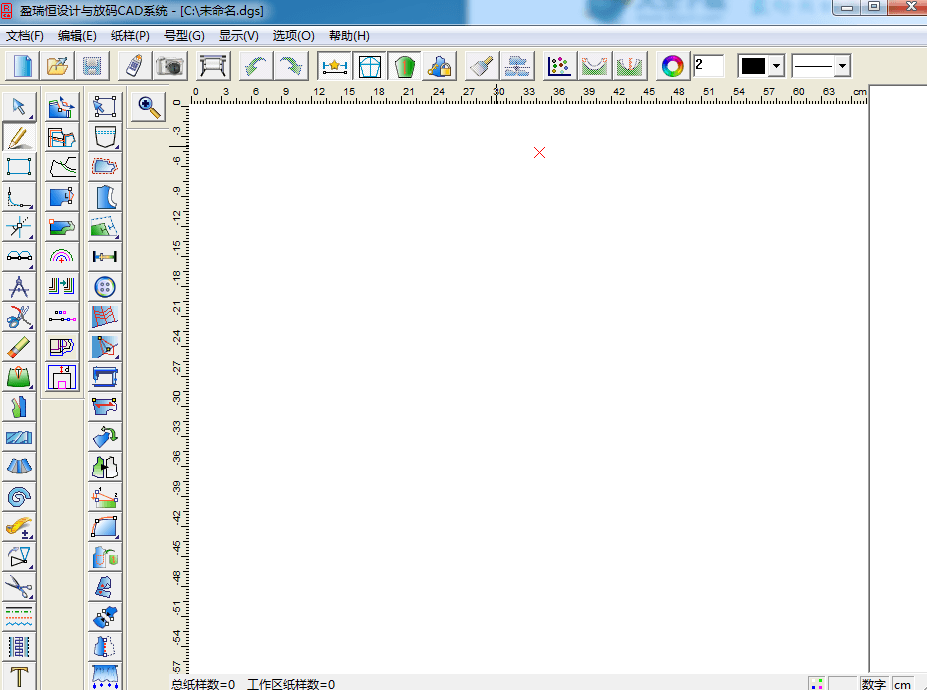Open the 纸样(P) menu
This screenshot has height=690, width=927.
pyautogui.click(x=130, y=35)
